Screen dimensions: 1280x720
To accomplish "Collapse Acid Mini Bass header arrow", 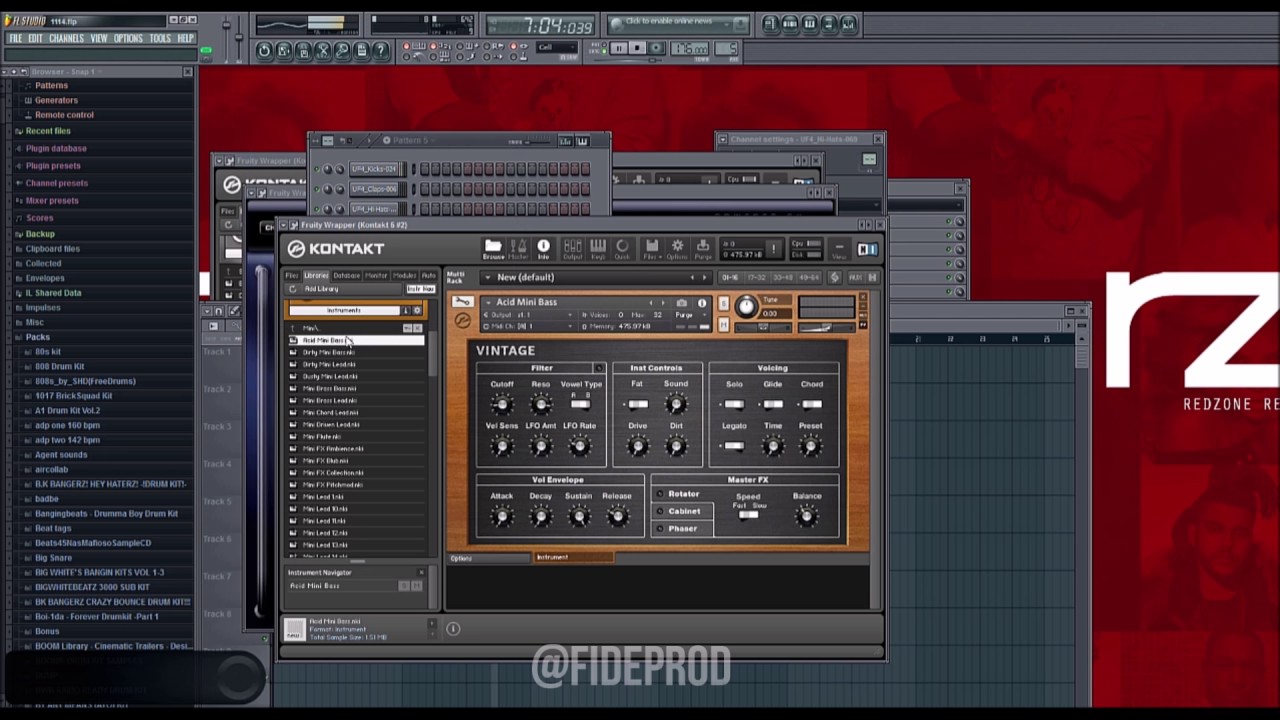I will click(489, 302).
